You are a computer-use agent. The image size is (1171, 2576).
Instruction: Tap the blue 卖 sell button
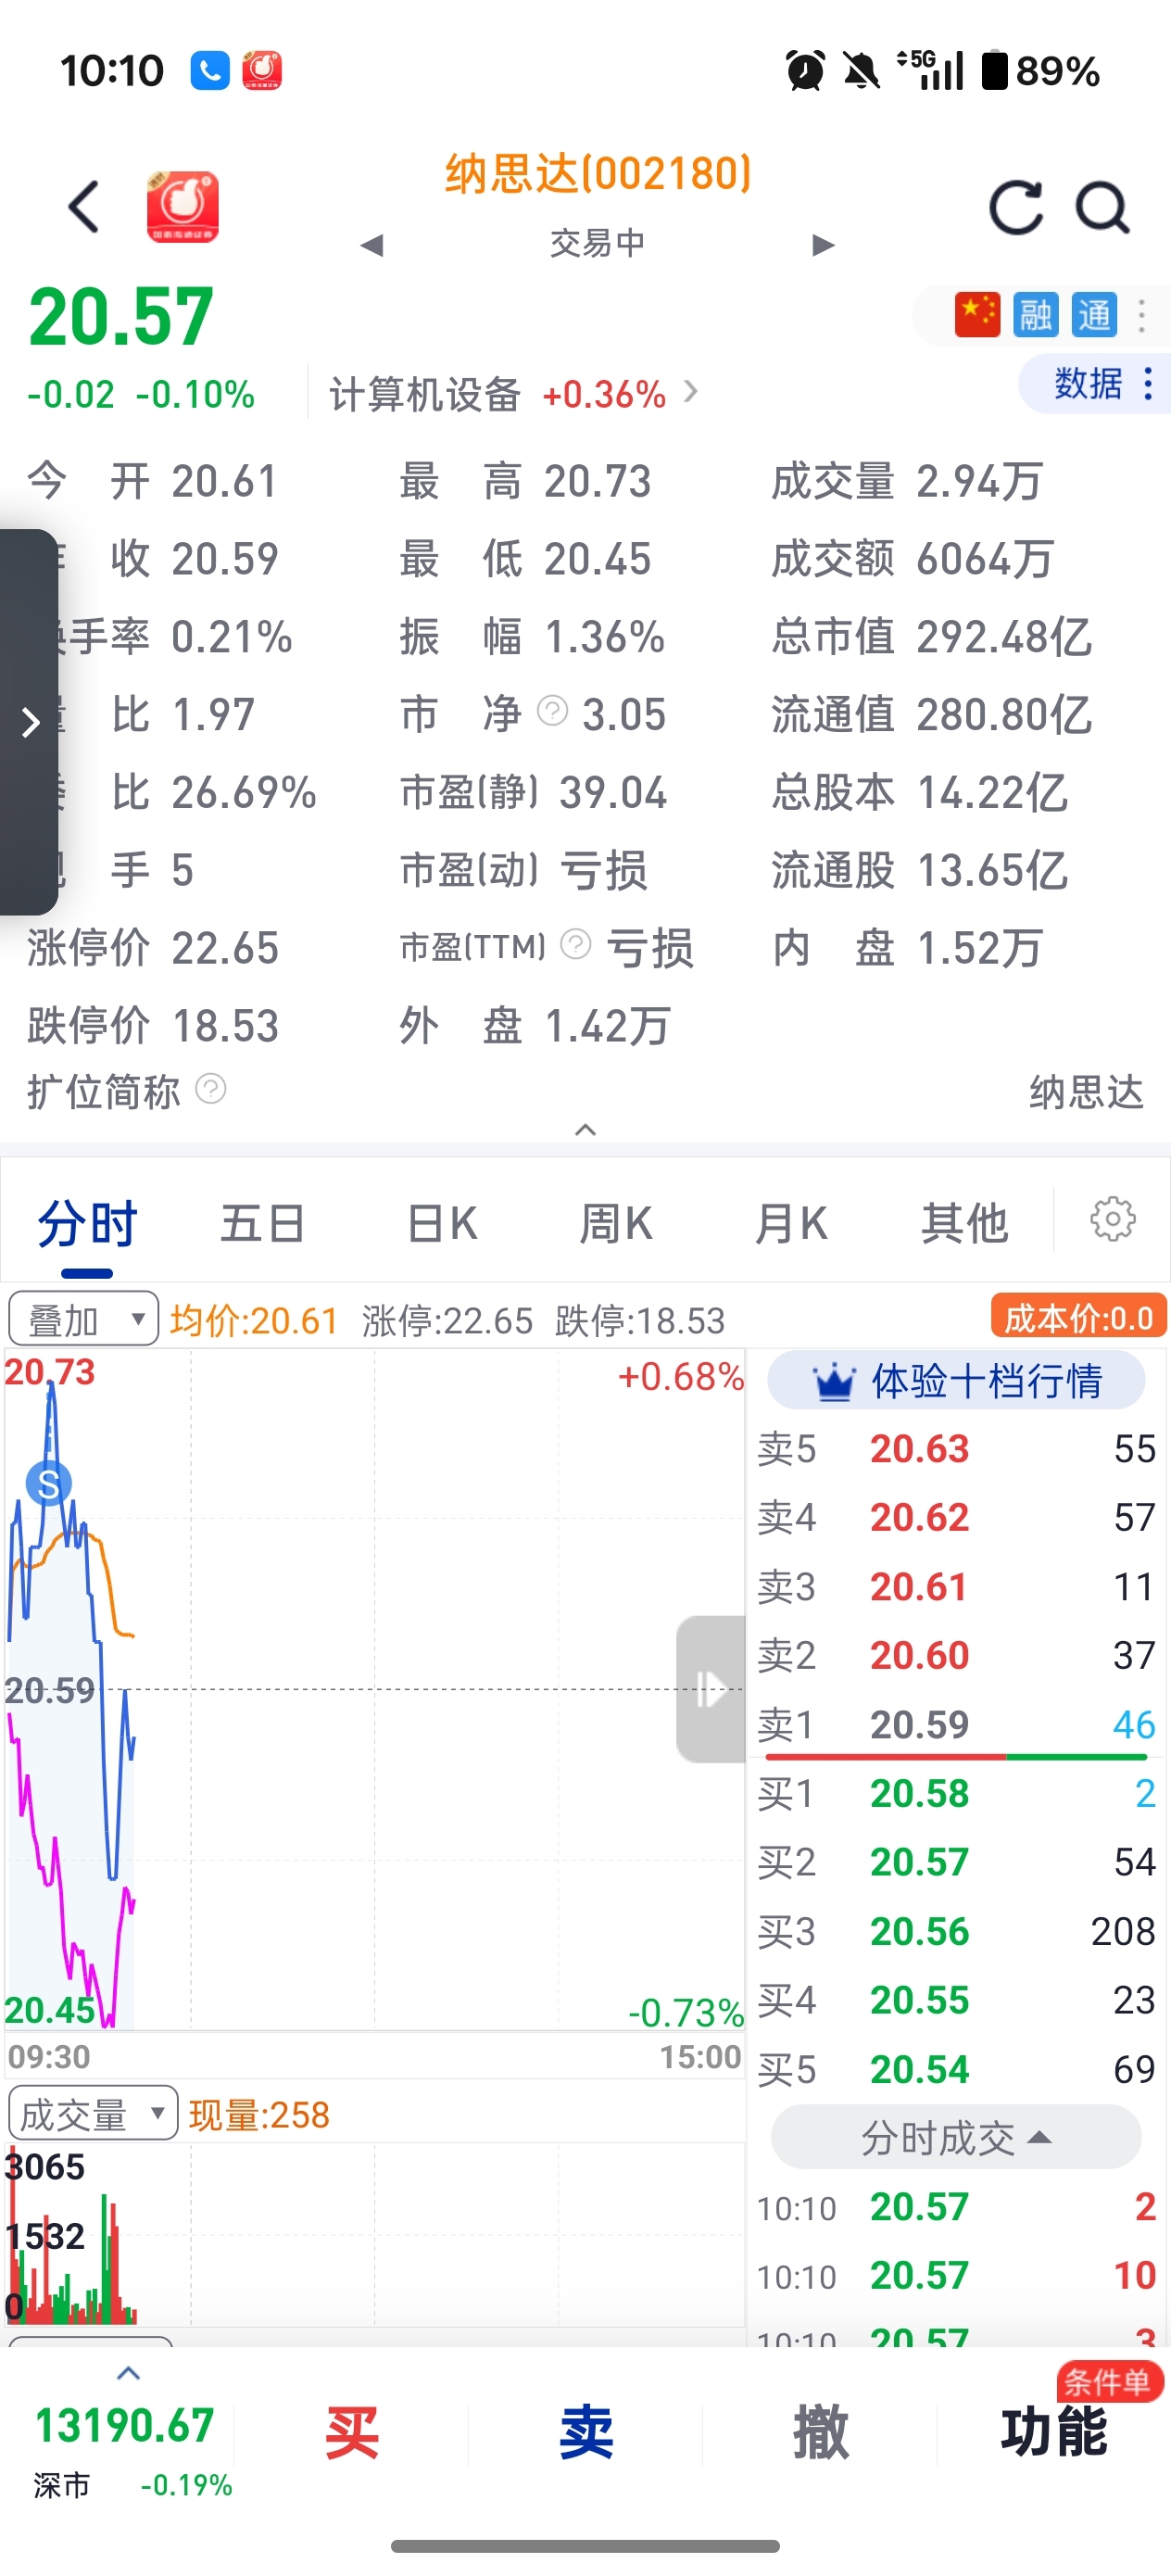tap(586, 2432)
